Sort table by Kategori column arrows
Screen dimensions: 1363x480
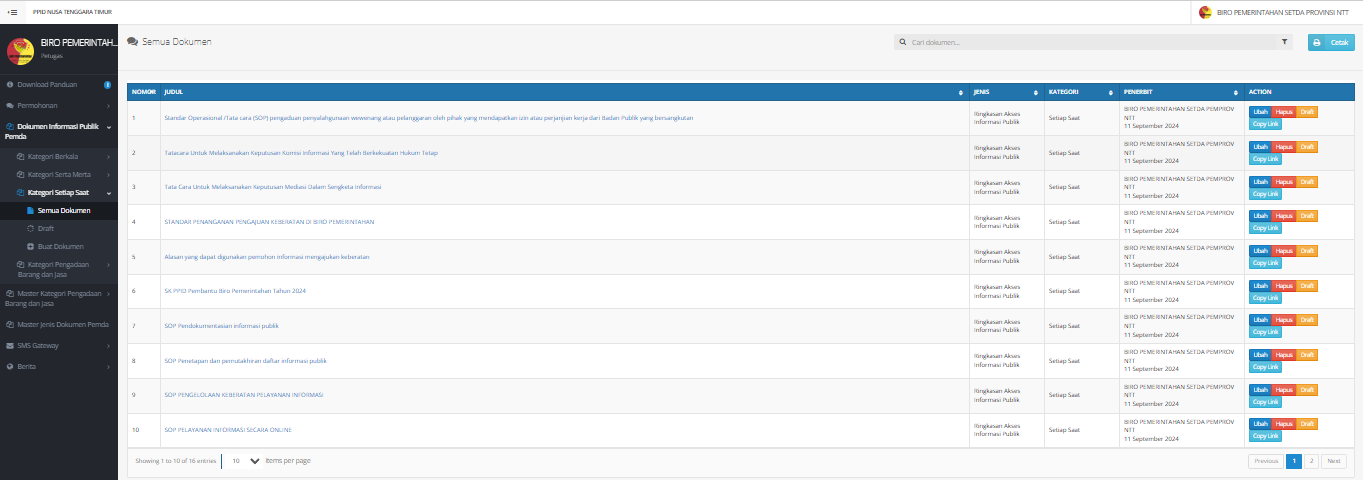1111,92
